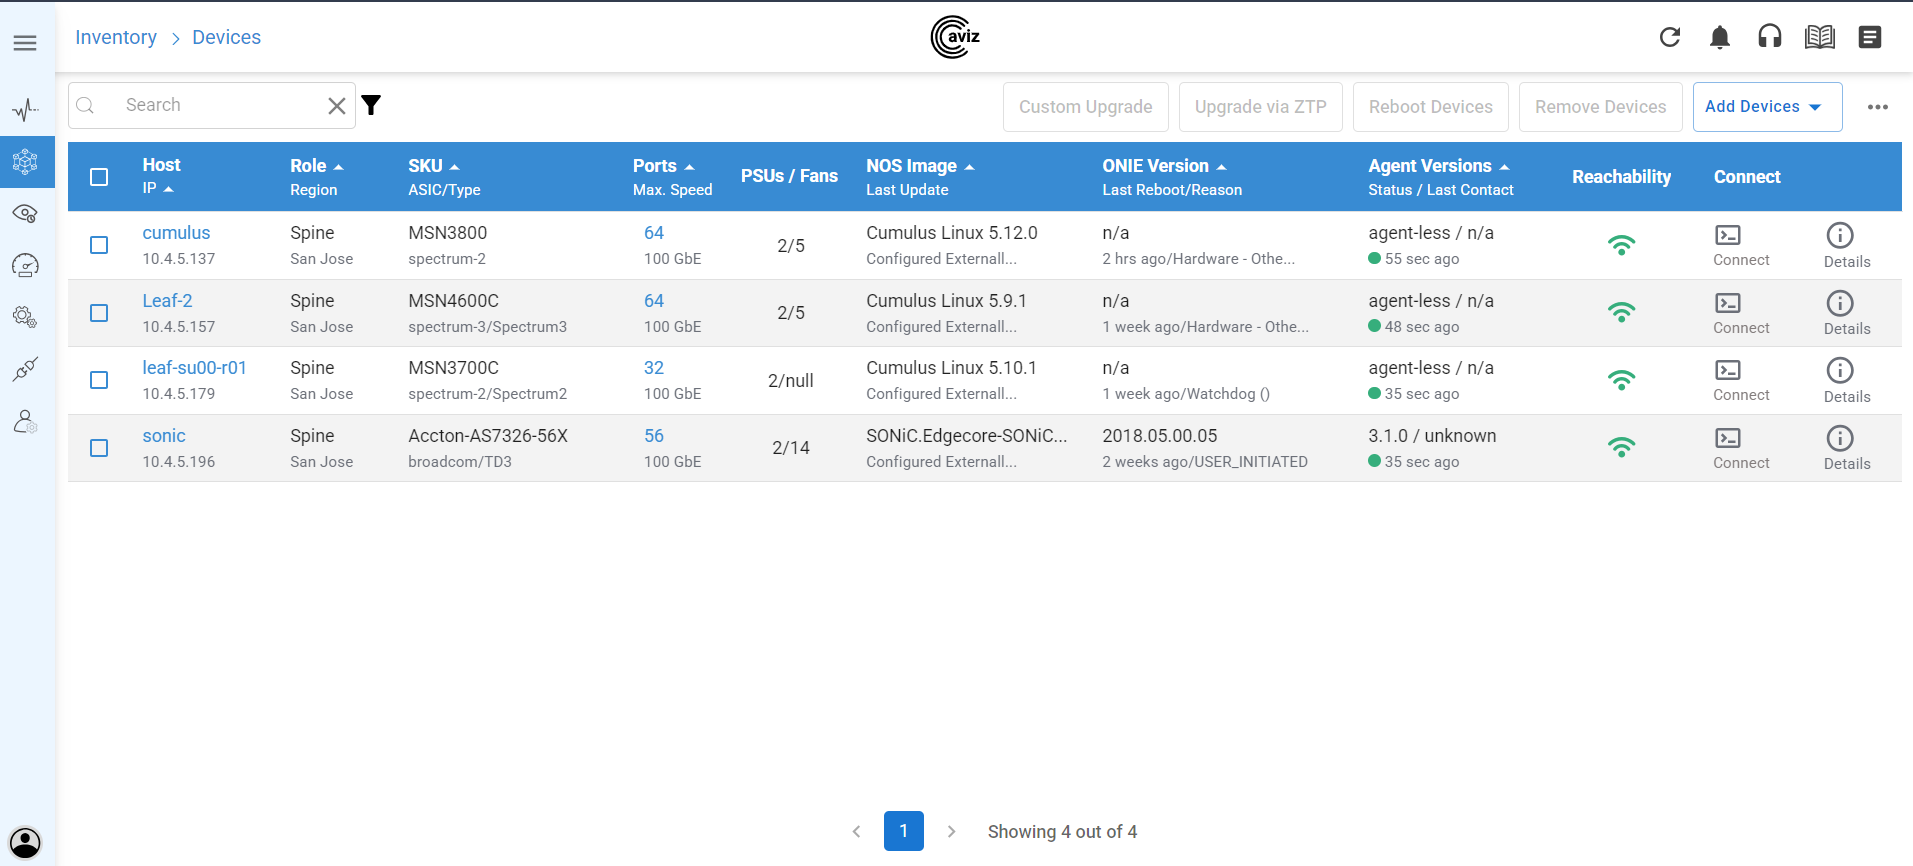
Task: Go to Devices breadcrumb
Action: click(x=226, y=37)
